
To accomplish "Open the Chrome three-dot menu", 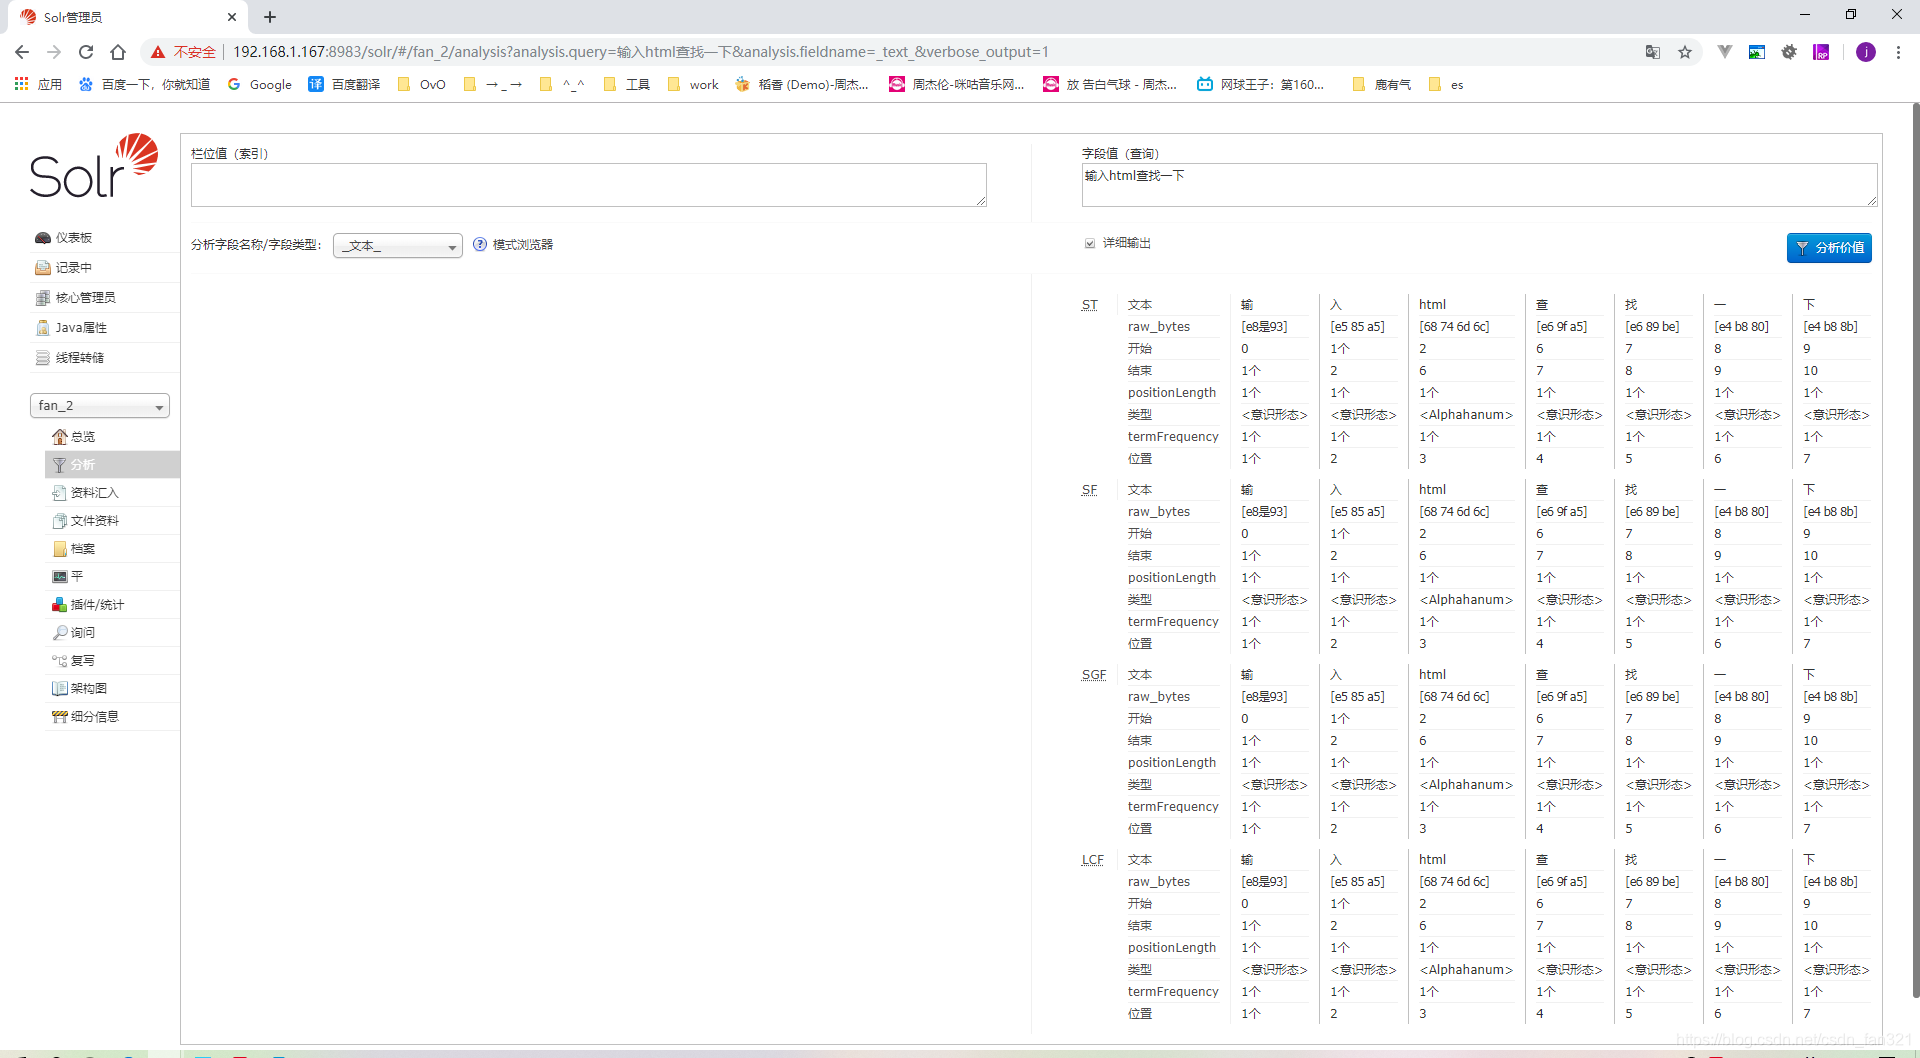I will [x=1898, y=52].
